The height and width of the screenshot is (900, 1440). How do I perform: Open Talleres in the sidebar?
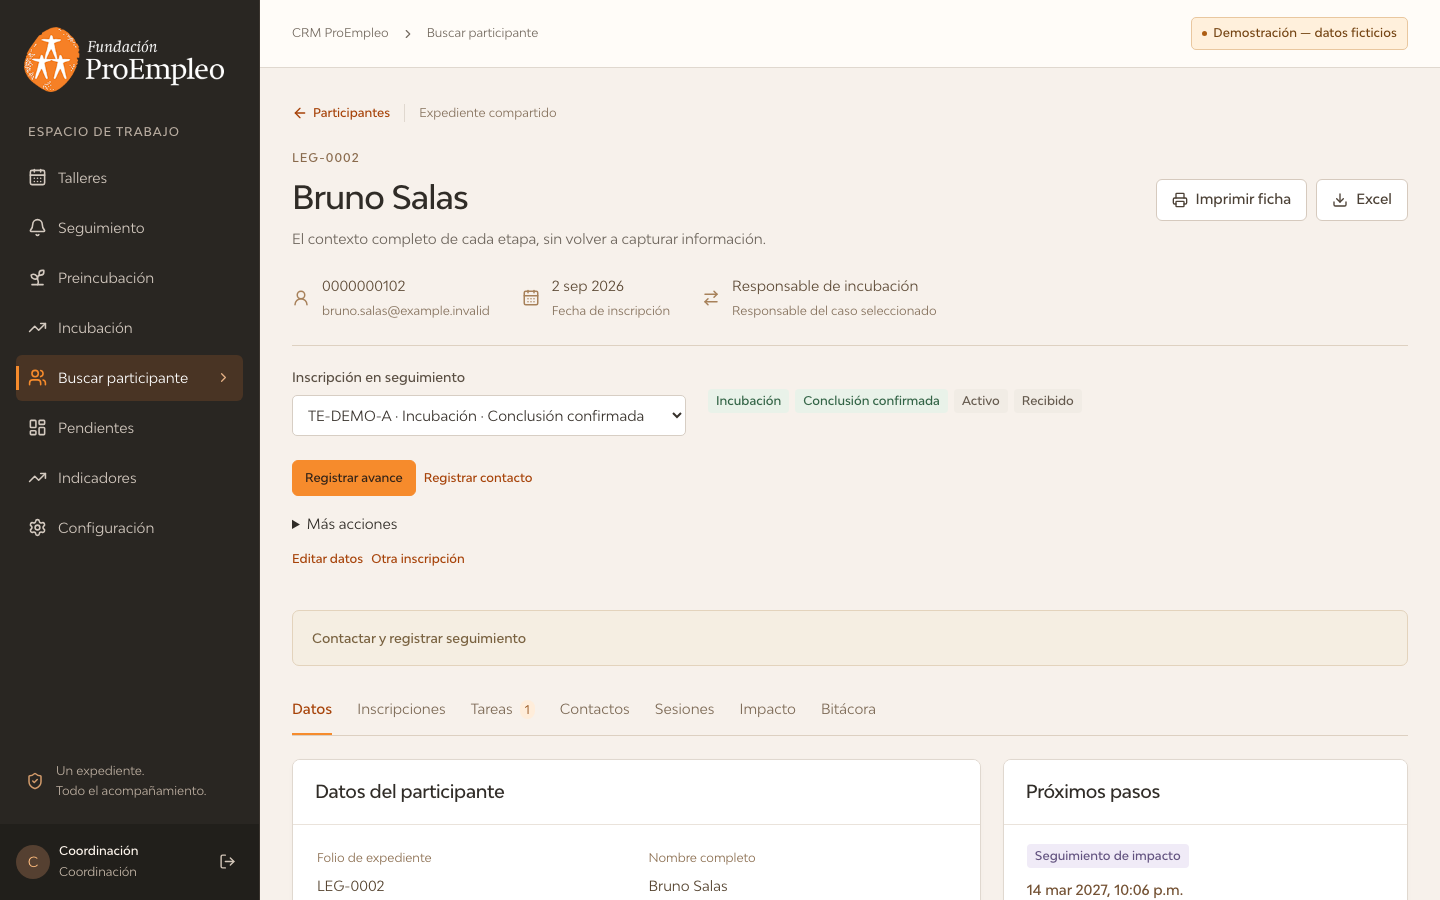tap(129, 178)
